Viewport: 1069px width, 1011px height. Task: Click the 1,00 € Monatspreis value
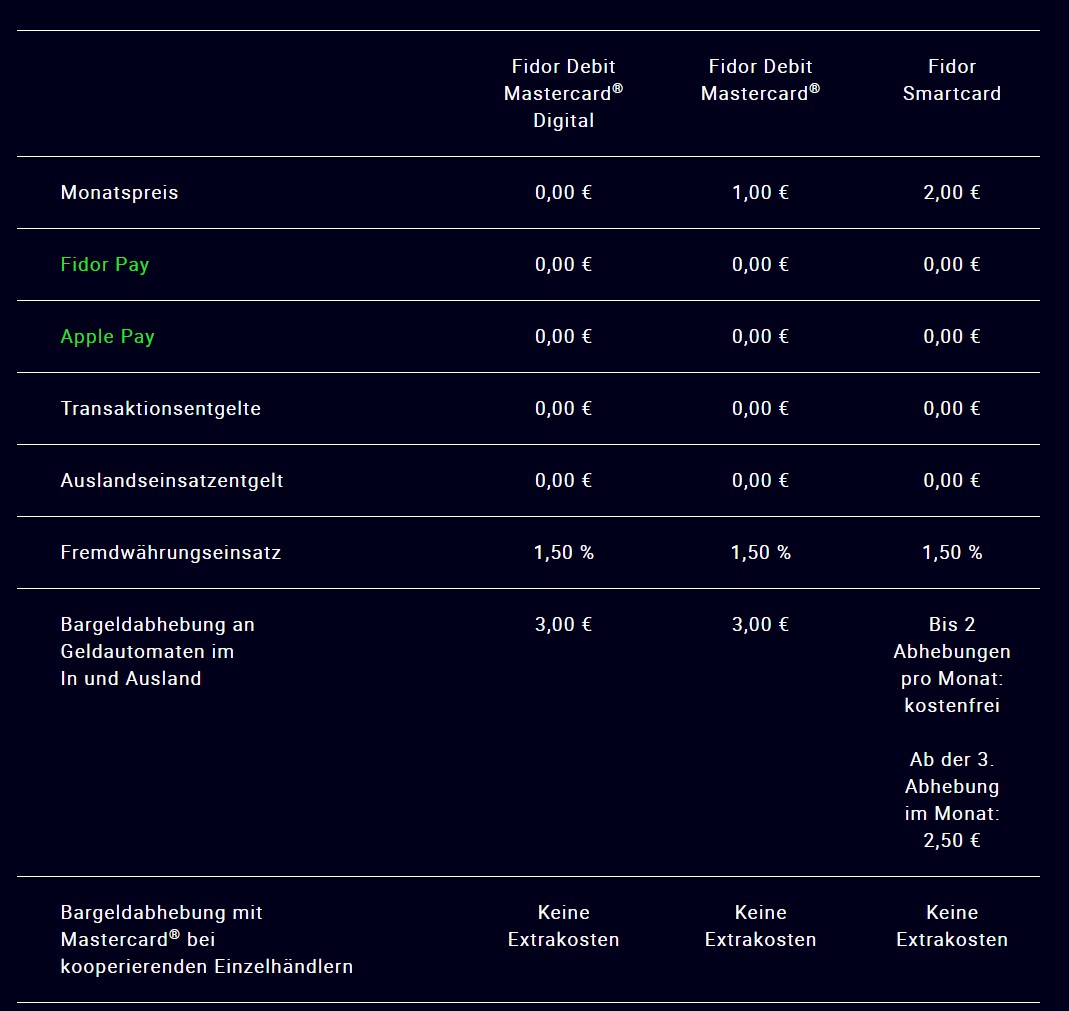click(760, 193)
